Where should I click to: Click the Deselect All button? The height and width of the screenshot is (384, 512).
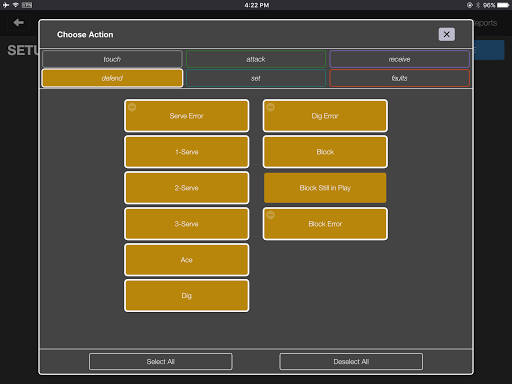pyautogui.click(x=351, y=362)
